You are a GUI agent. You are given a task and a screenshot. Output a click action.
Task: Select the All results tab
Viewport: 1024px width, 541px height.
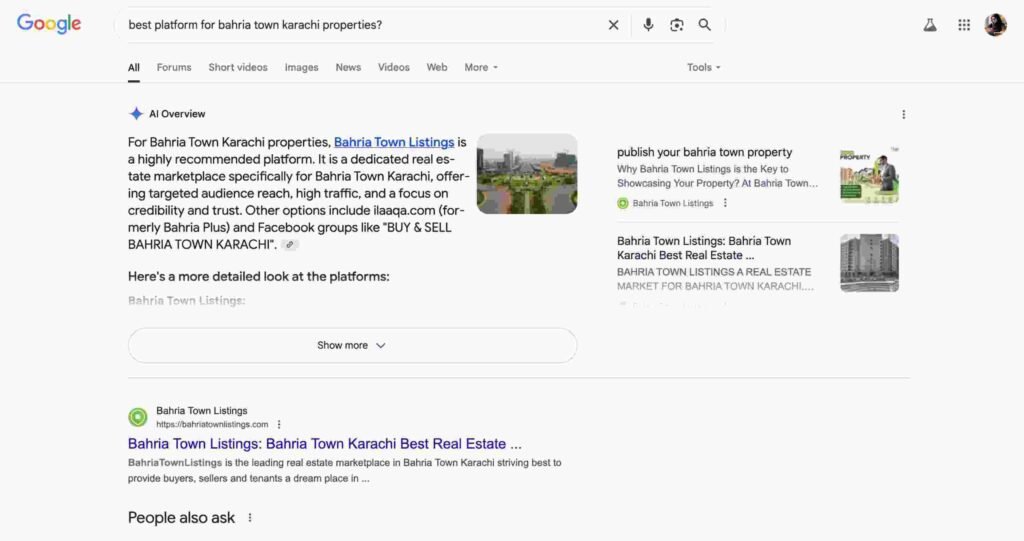(134, 67)
